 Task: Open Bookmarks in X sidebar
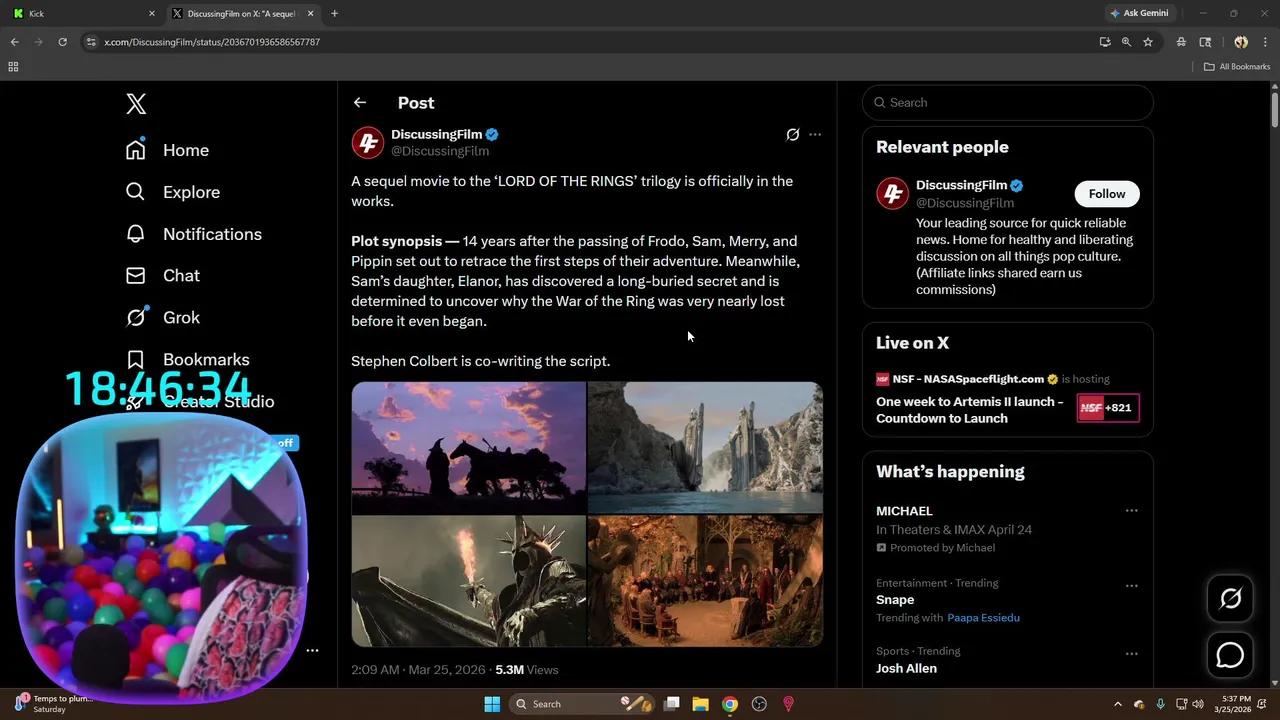(187, 359)
